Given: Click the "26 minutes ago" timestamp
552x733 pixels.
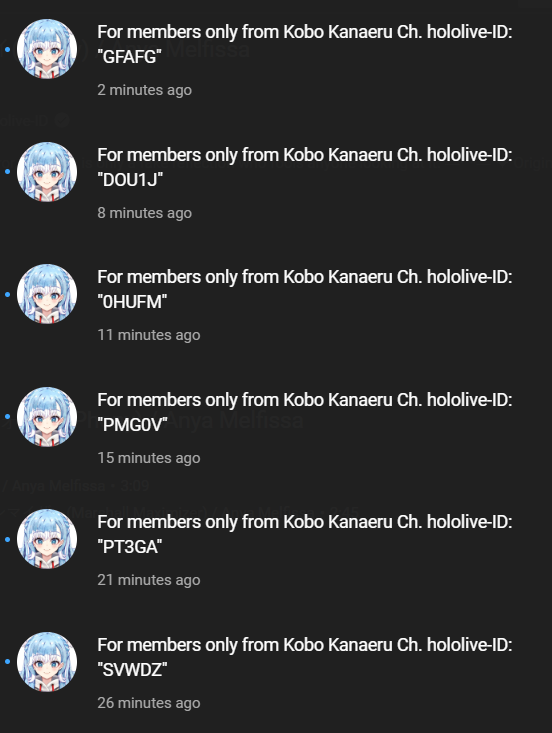Looking at the screenshot, I should coord(149,703).
